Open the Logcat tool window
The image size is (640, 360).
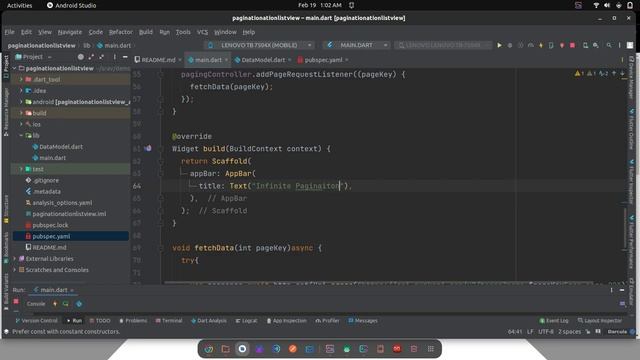point(246,321)
